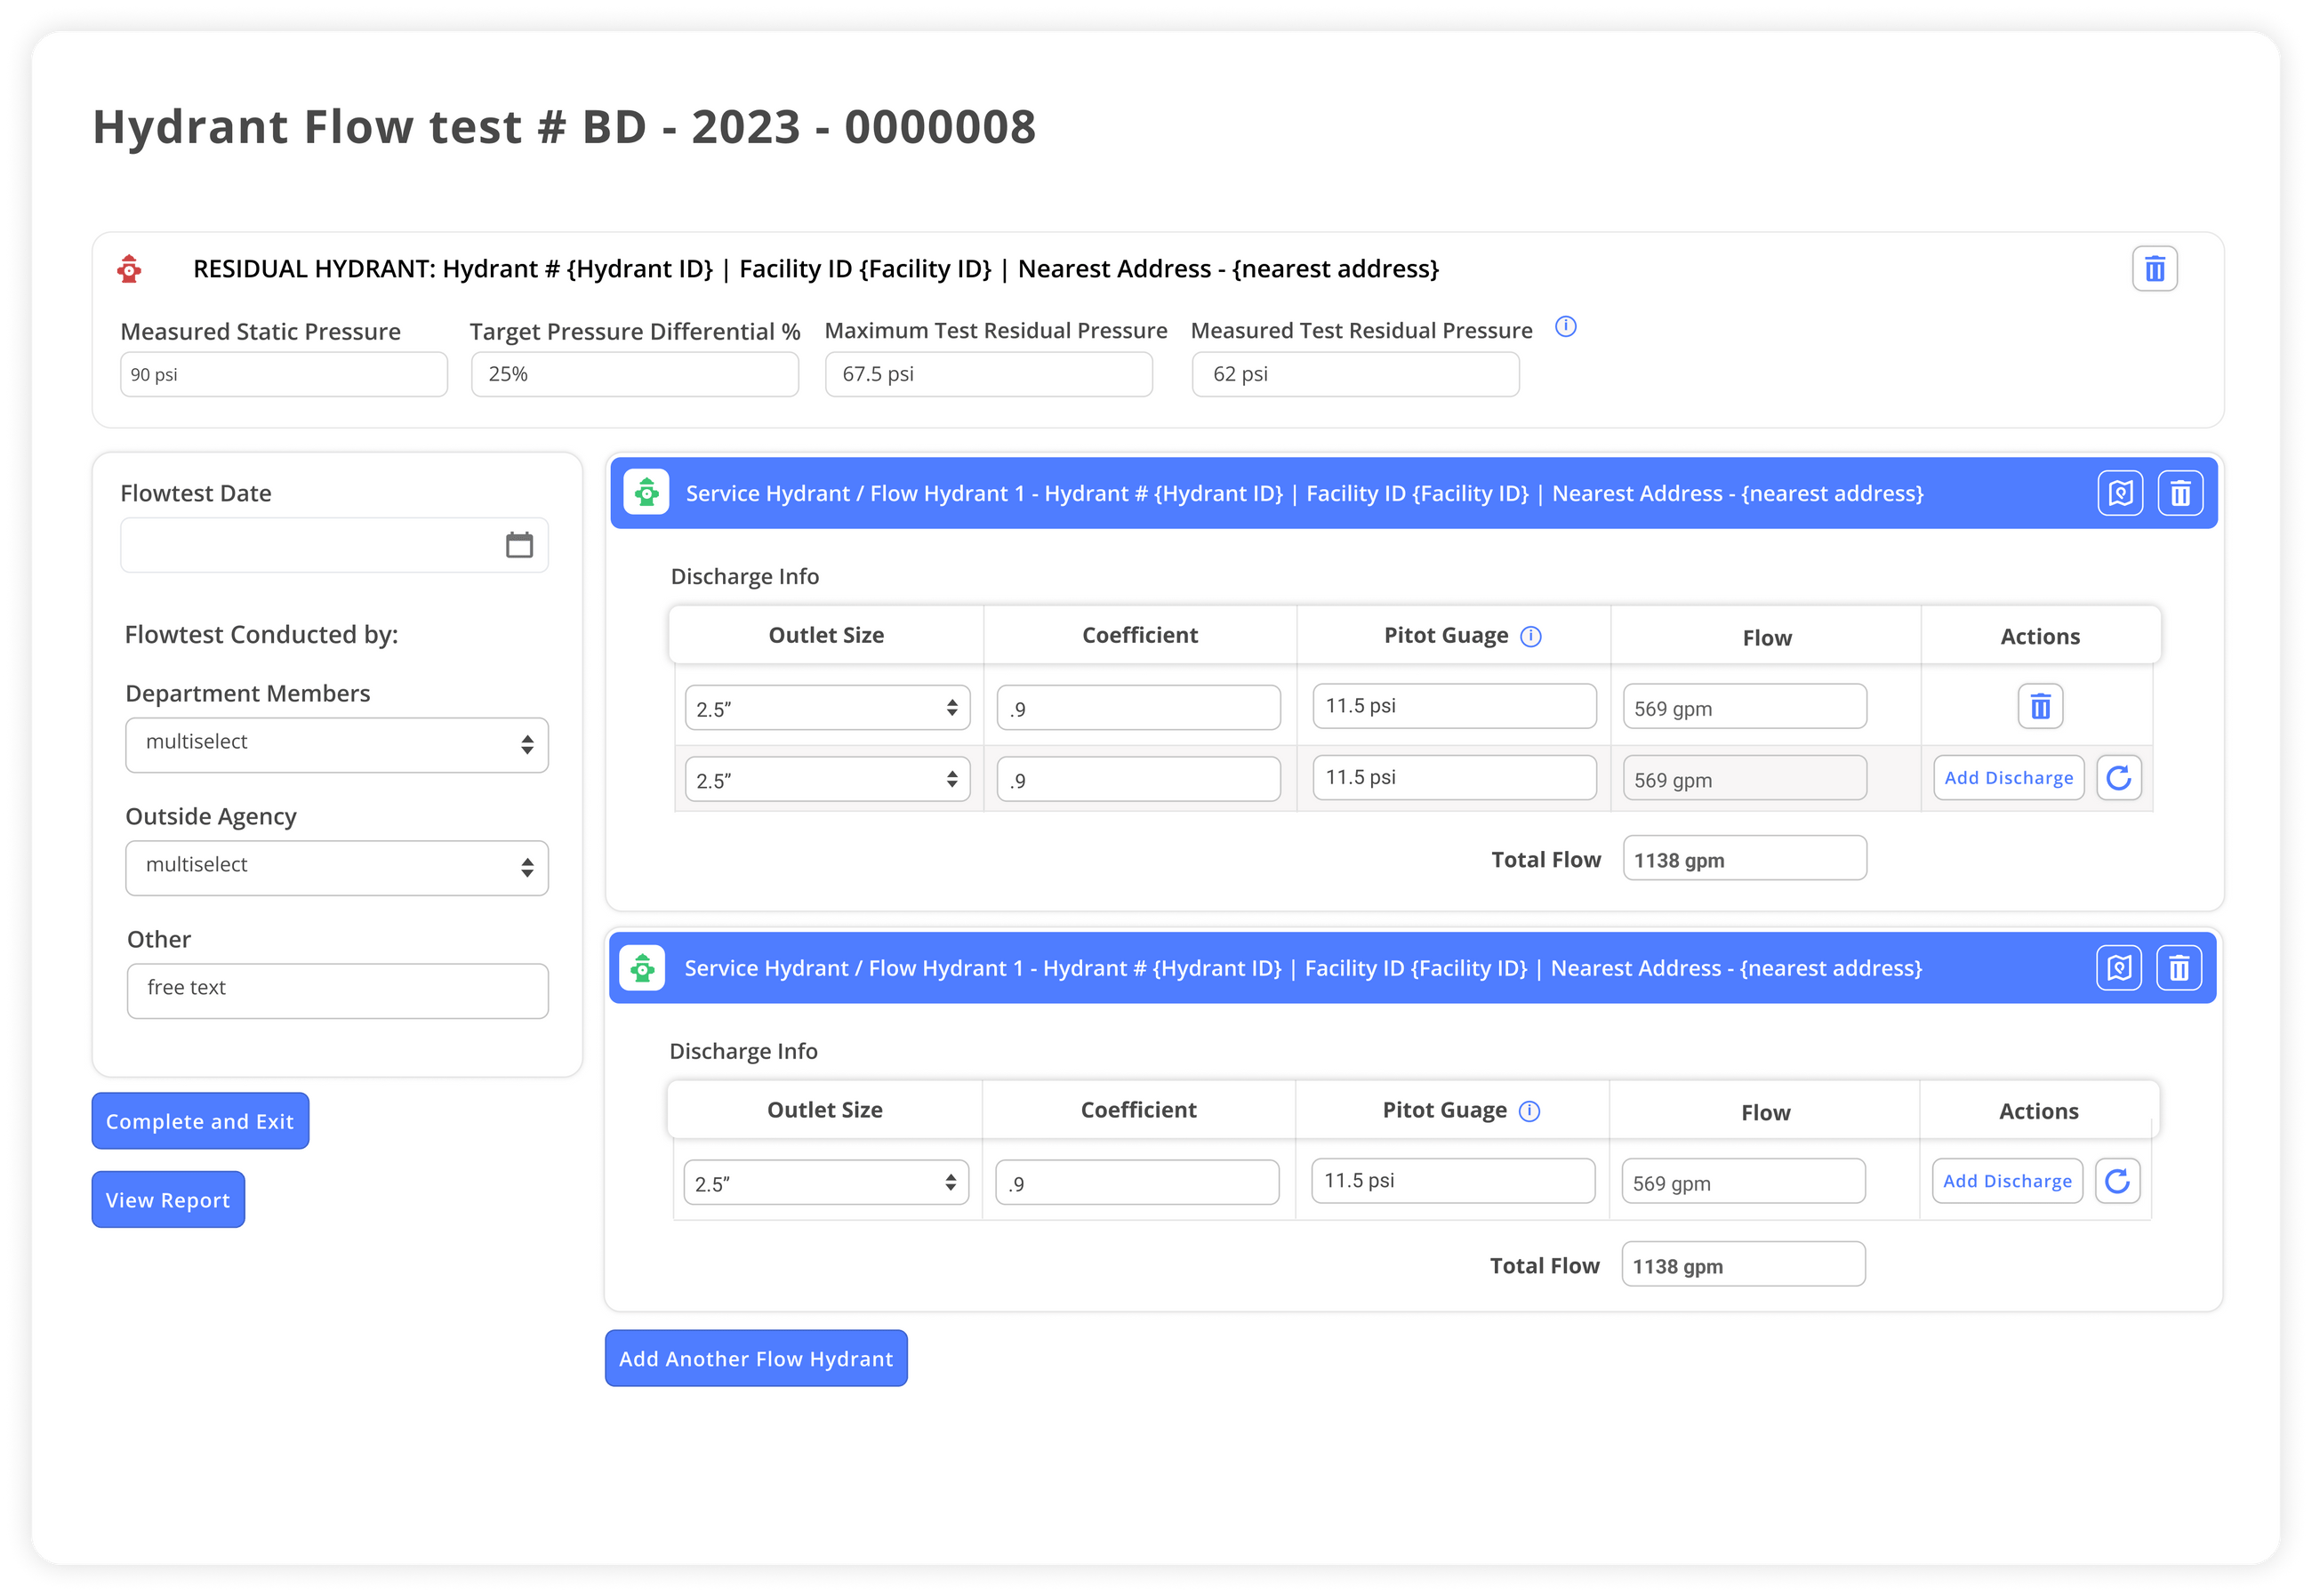Screen dimensions: 2312x1596
Task: Click Add Another Flow Hydrant
Action: pyautogui.click(x=755, y=1358)
